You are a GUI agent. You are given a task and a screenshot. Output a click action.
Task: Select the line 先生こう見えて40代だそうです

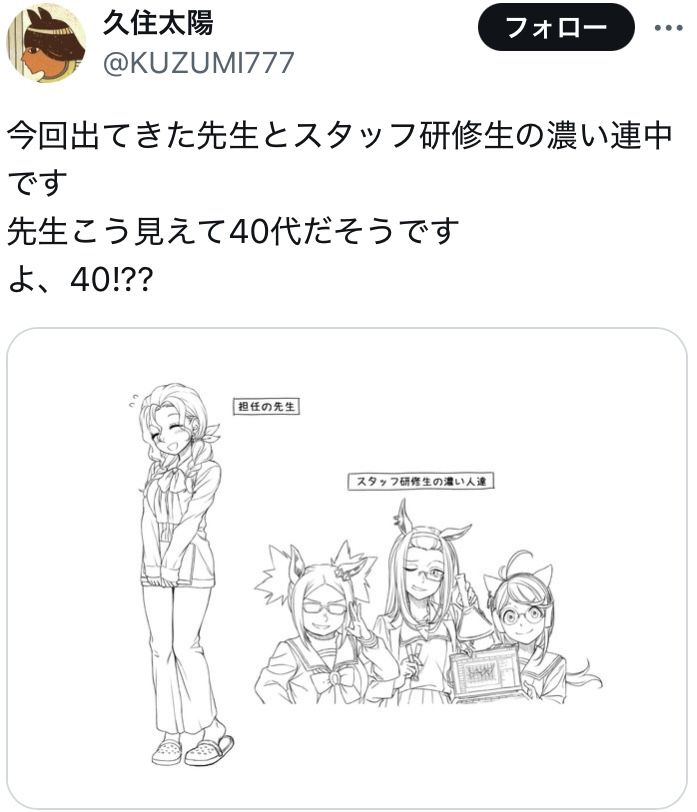tap(233, 231)
